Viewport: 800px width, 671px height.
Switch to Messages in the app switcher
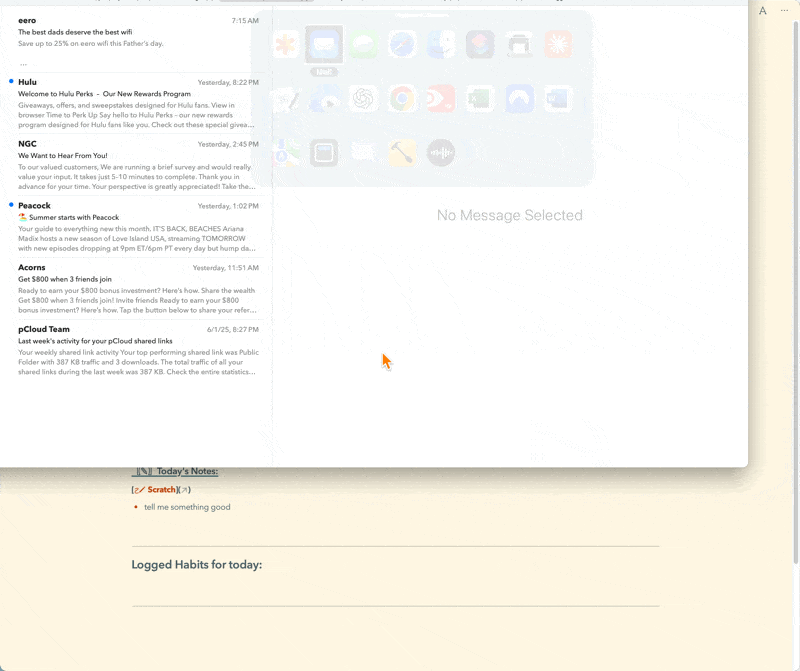click(363, 44)
